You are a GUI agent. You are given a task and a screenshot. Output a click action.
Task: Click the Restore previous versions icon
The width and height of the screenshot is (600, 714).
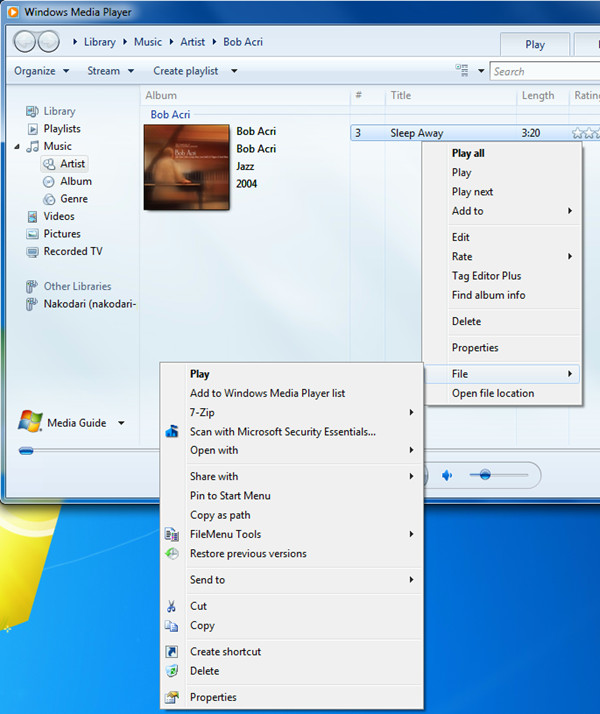coord(172,553)
